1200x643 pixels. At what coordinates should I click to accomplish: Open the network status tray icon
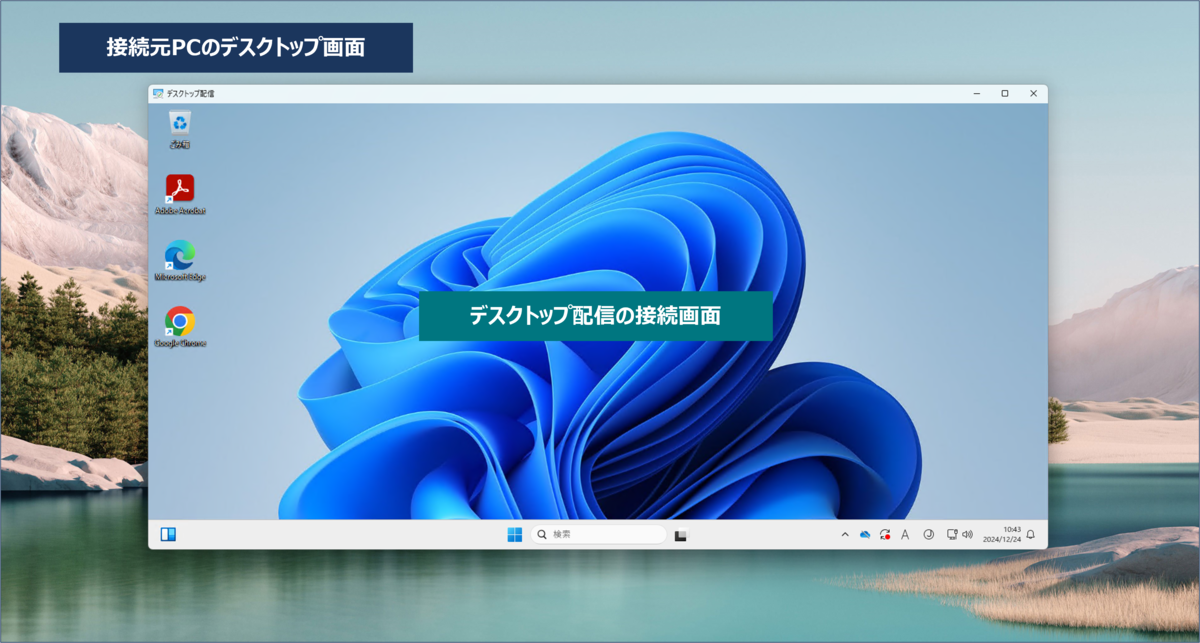click(952, 535)
